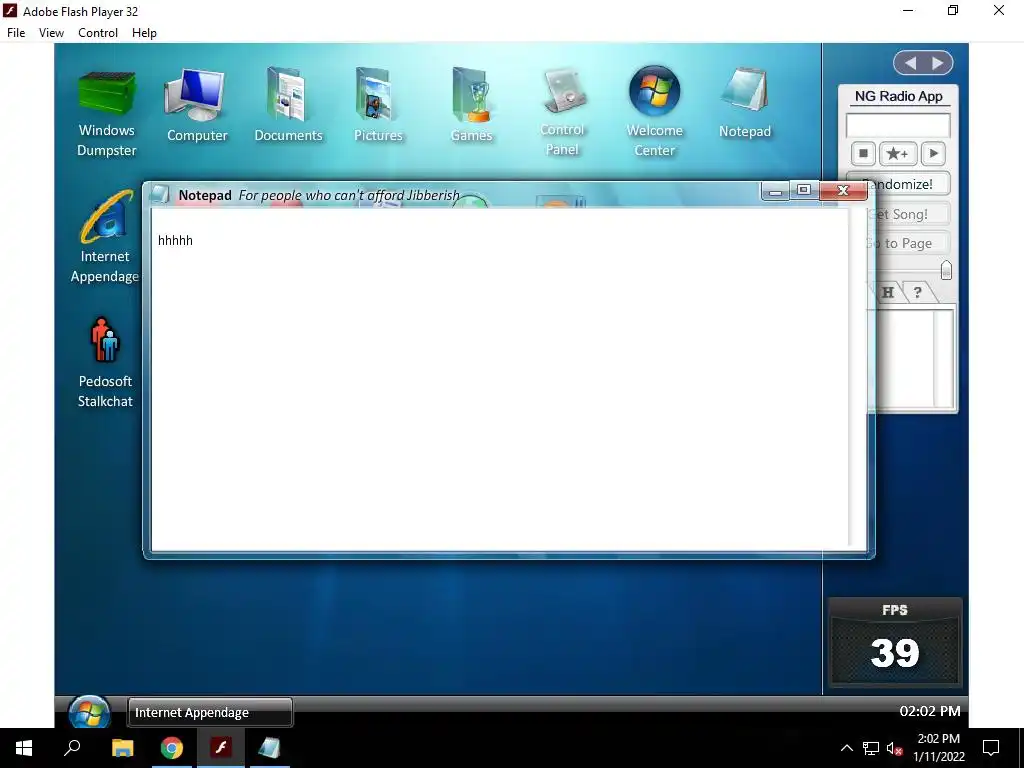The height and width of the screenshot is (768, 1024).
Task: Open the Flash Player Control menu
Action: click(98, 33)
